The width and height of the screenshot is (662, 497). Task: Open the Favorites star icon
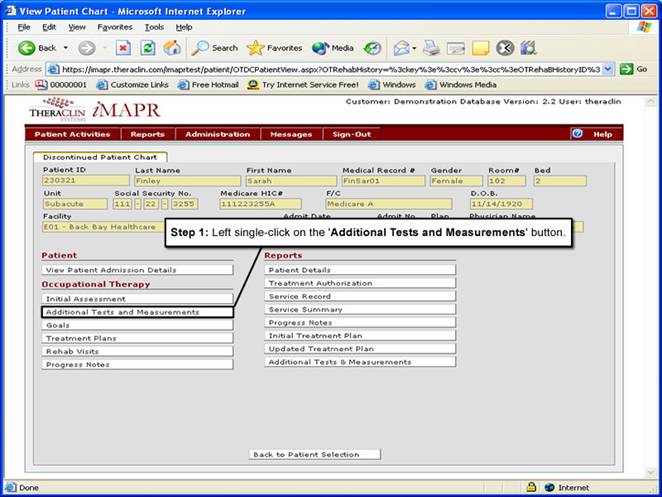pos(275,47)
